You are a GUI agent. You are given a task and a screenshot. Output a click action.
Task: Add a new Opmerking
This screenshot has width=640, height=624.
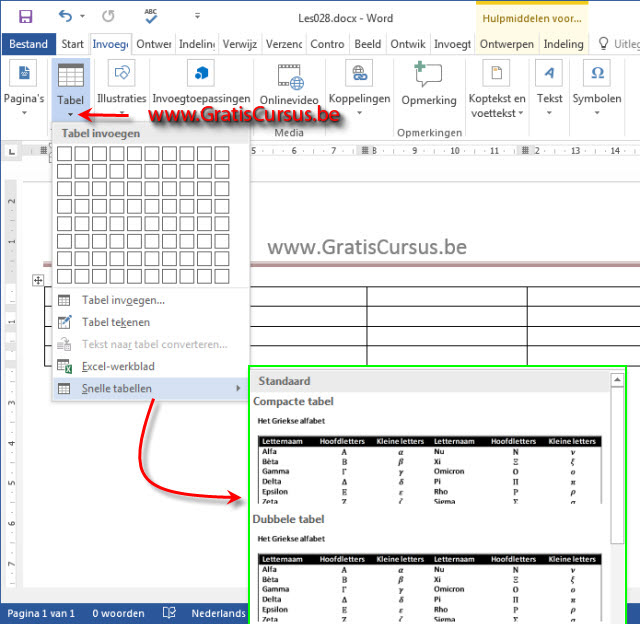428,82
